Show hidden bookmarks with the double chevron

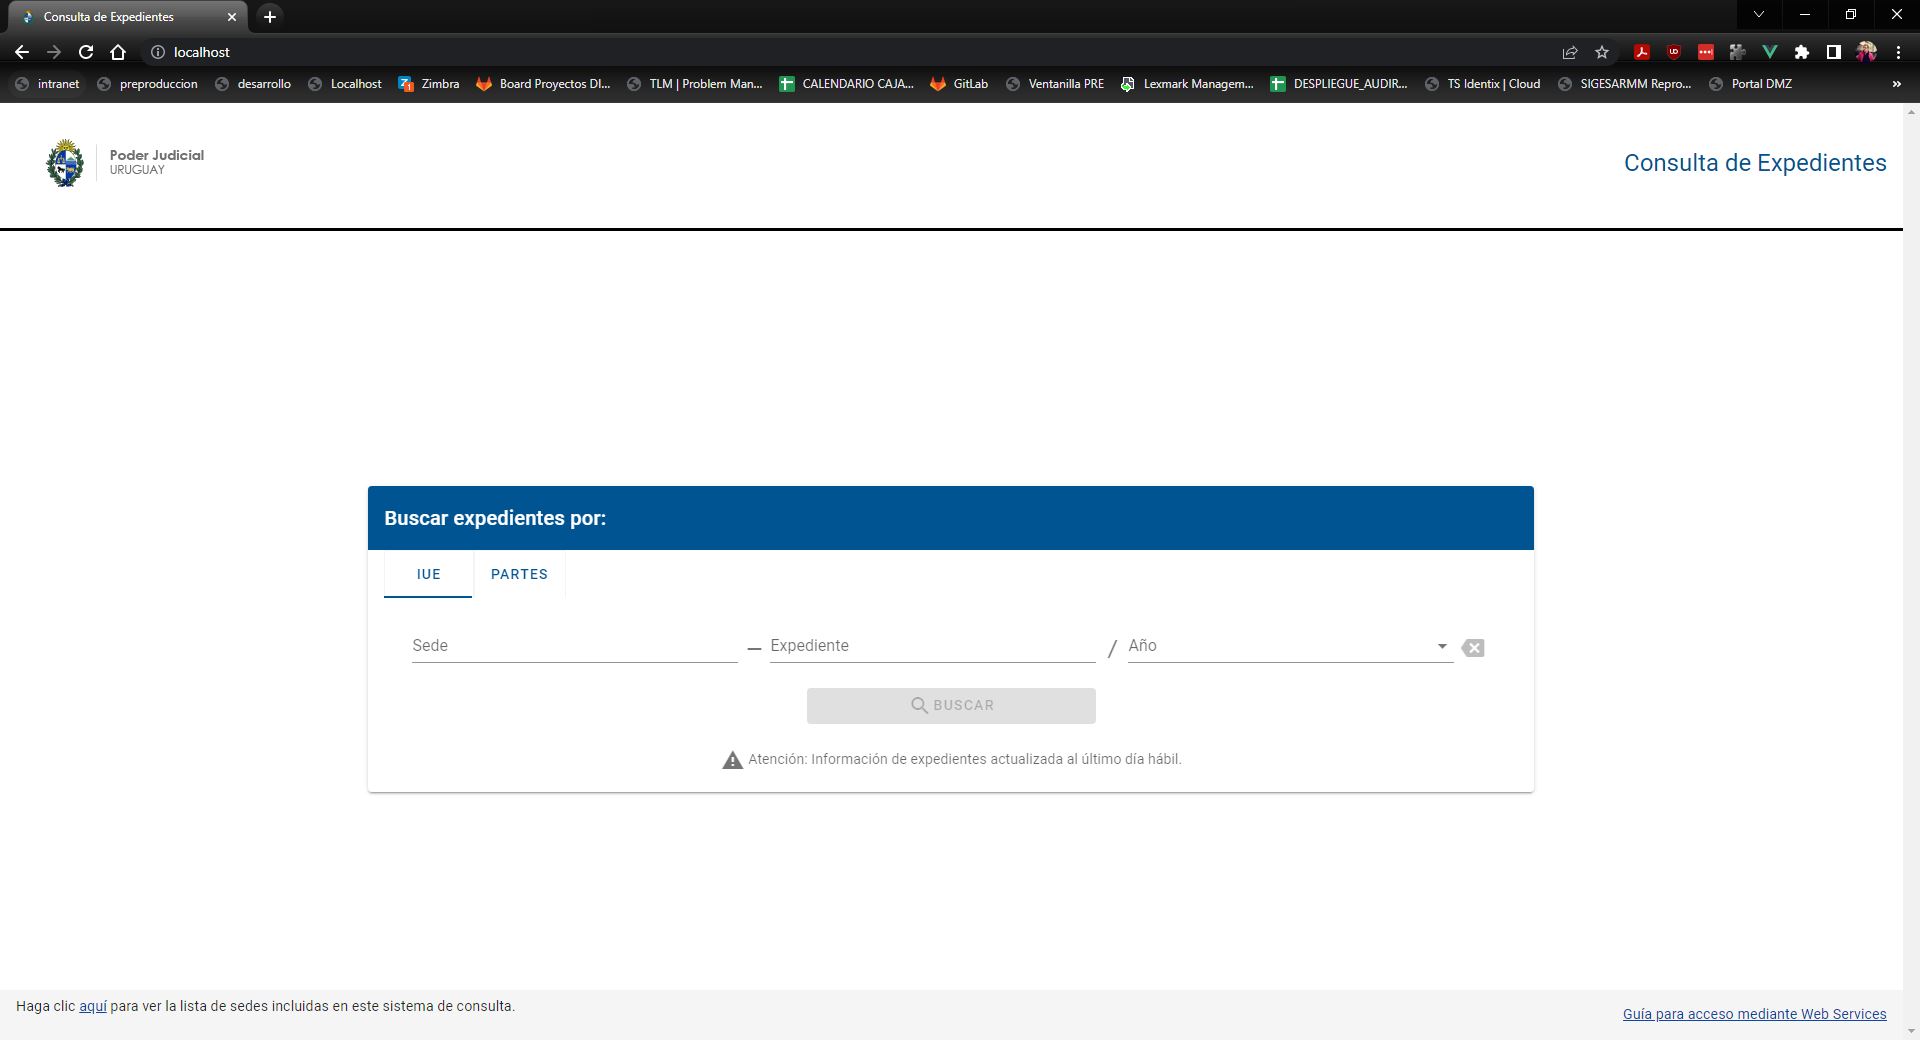click(1896, 84)
